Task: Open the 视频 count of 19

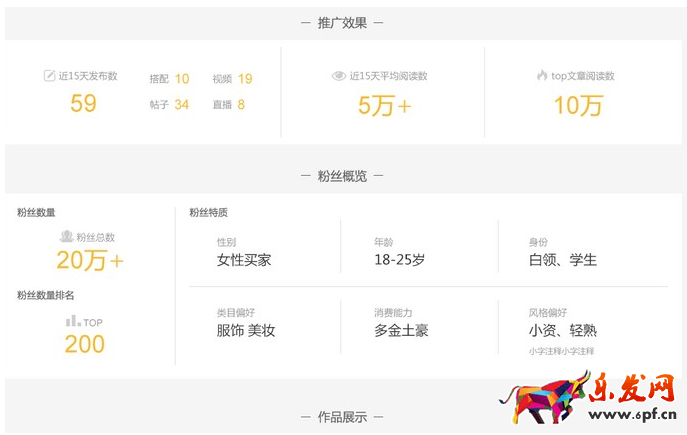Action: (245, 79)
